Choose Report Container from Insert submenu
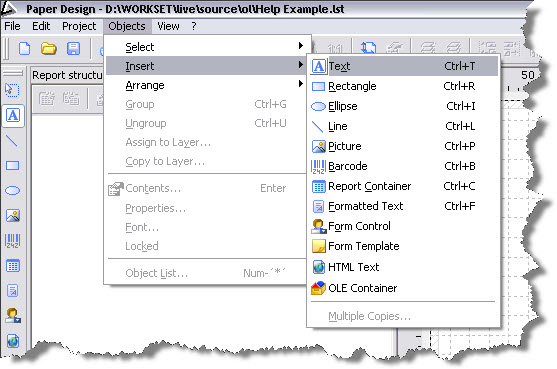Viewport: 557px width, 369px height. [404, 186]
